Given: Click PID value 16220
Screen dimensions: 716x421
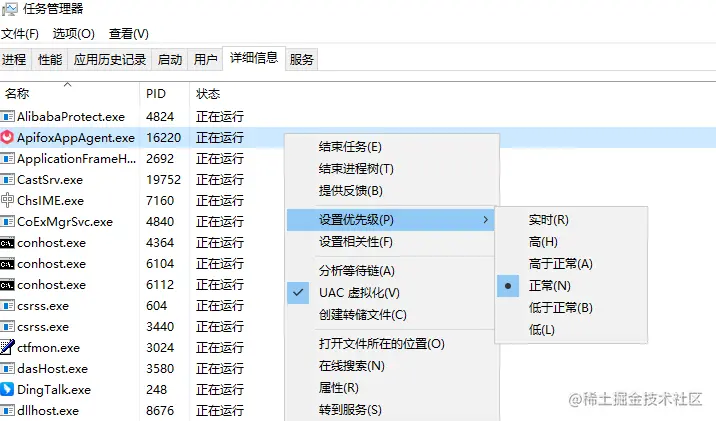Looking at the screenshot, I should [163, 138].
